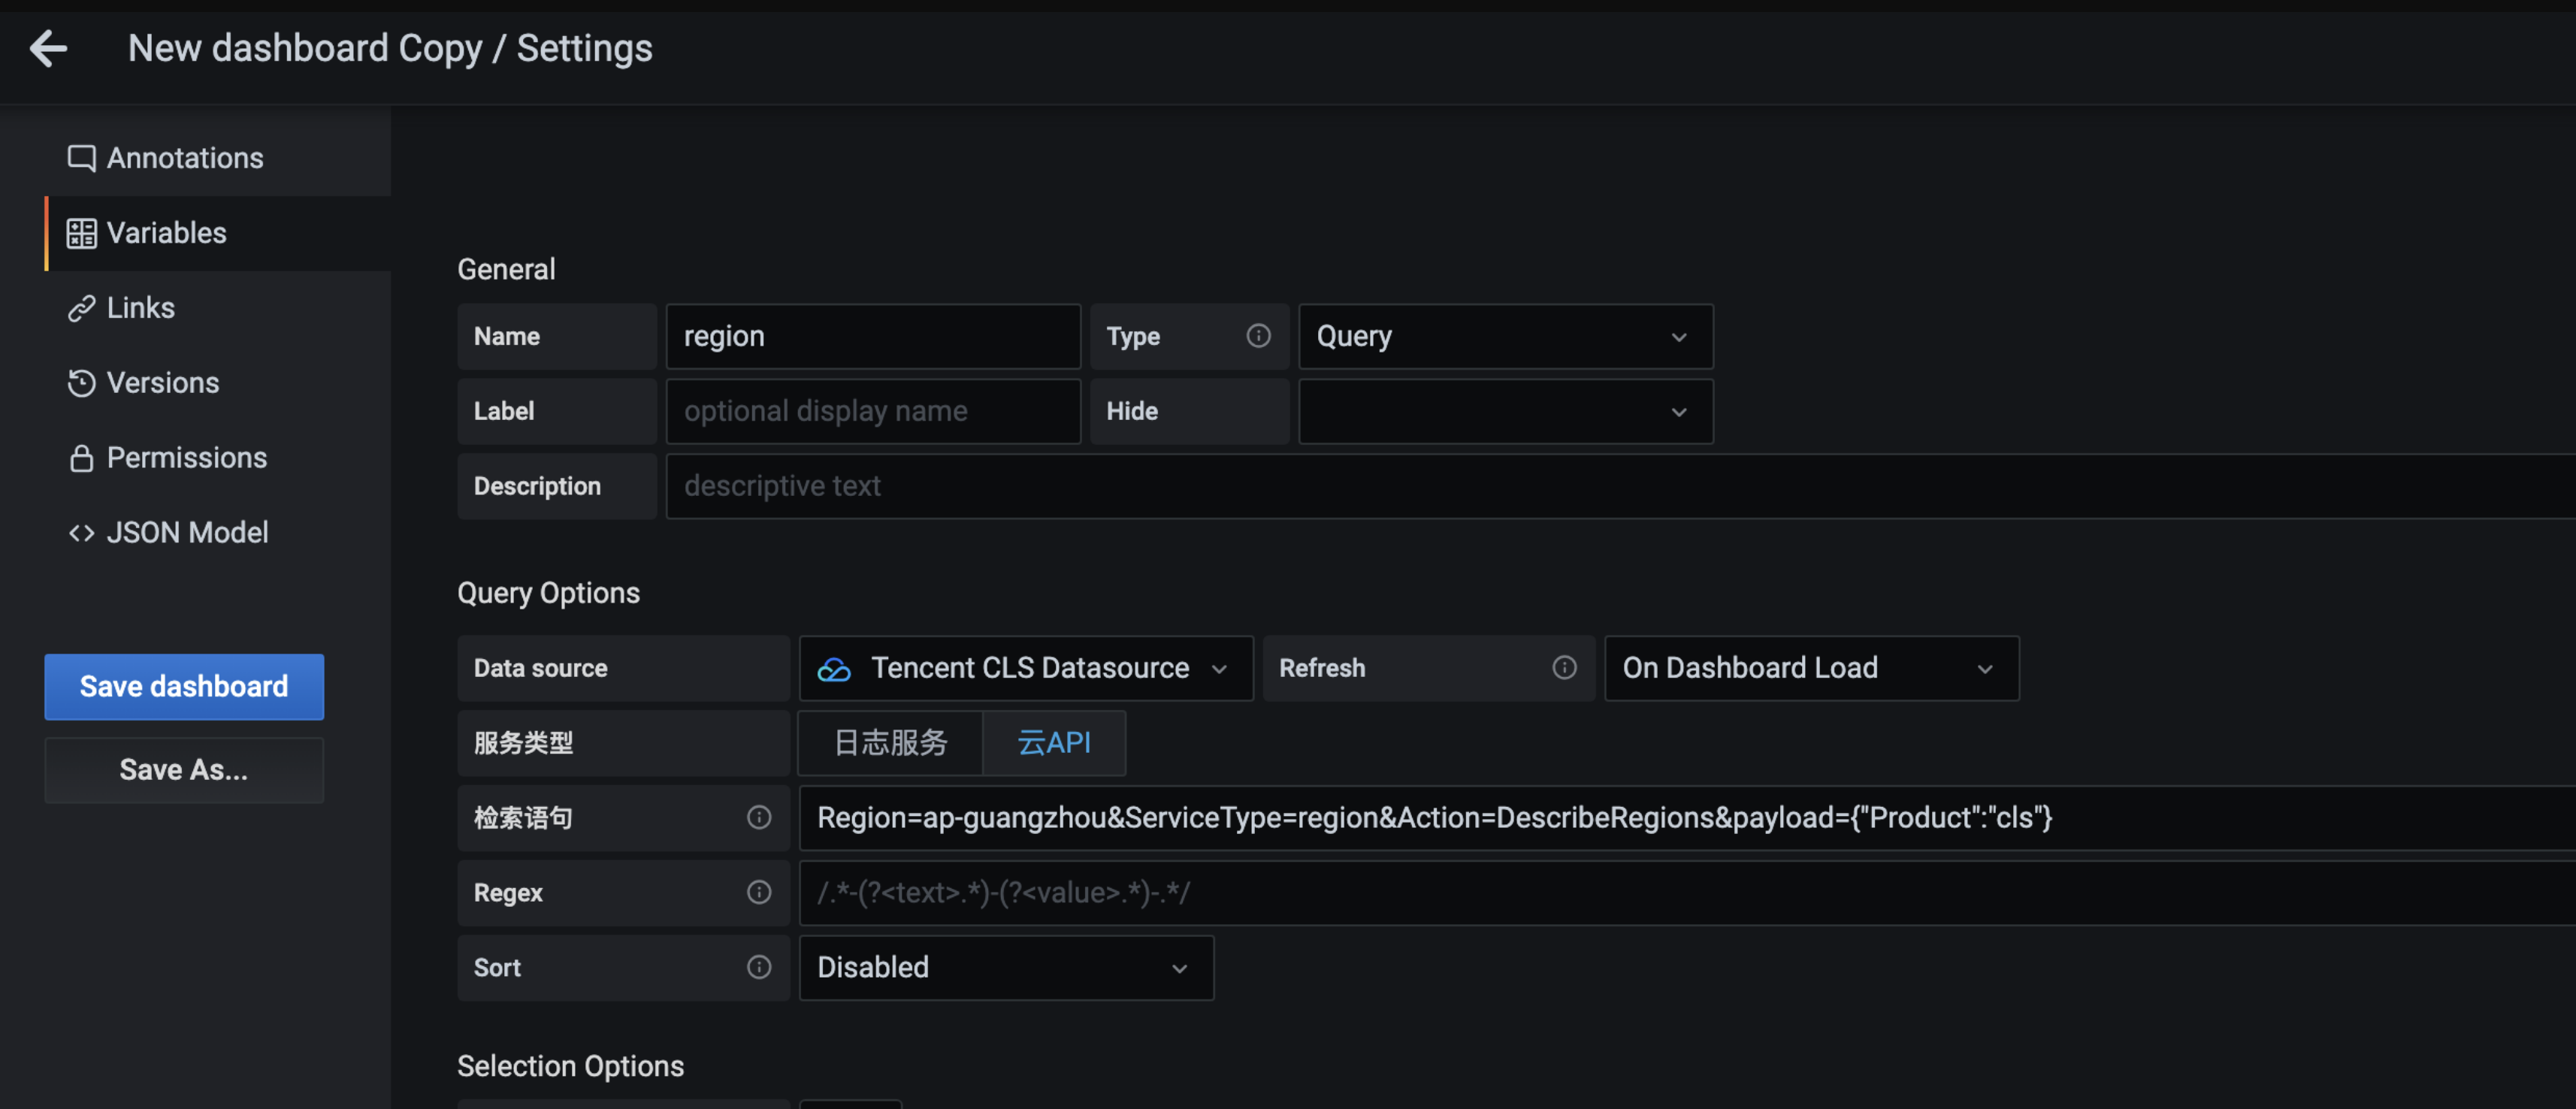
Task: Click the Versions history icon
Action: coord(81,383)
